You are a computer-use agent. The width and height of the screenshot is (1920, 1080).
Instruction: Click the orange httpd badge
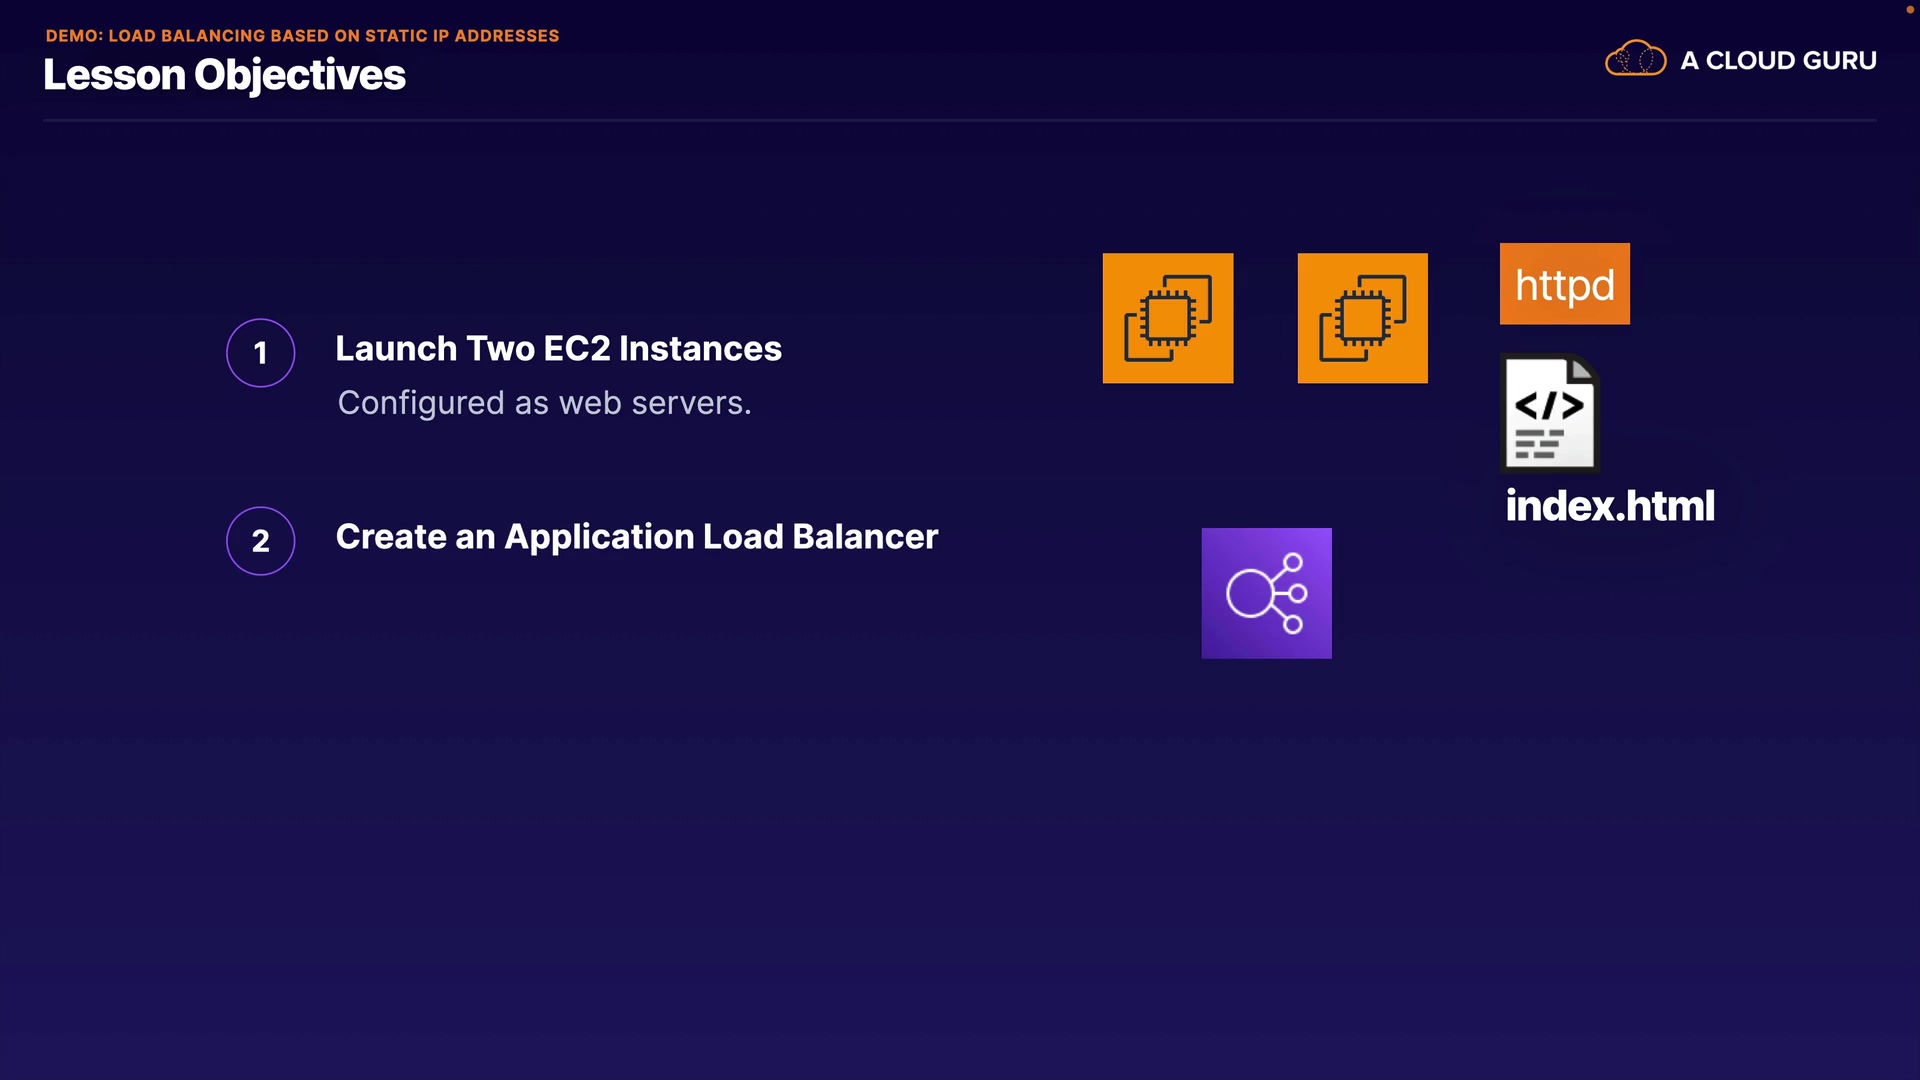(1564, 284)
